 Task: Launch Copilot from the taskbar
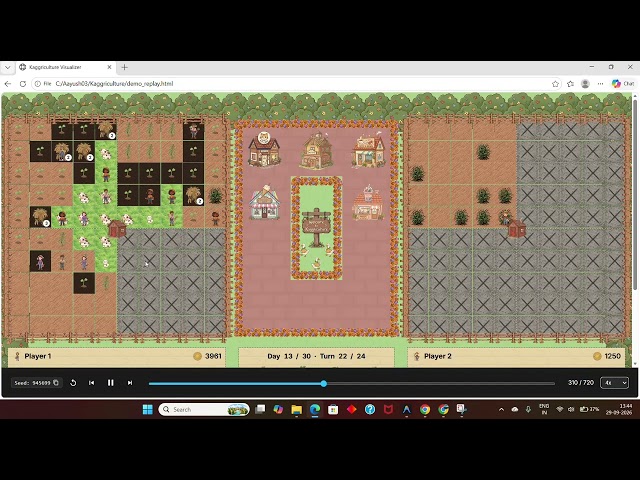(x=278, y=409)
